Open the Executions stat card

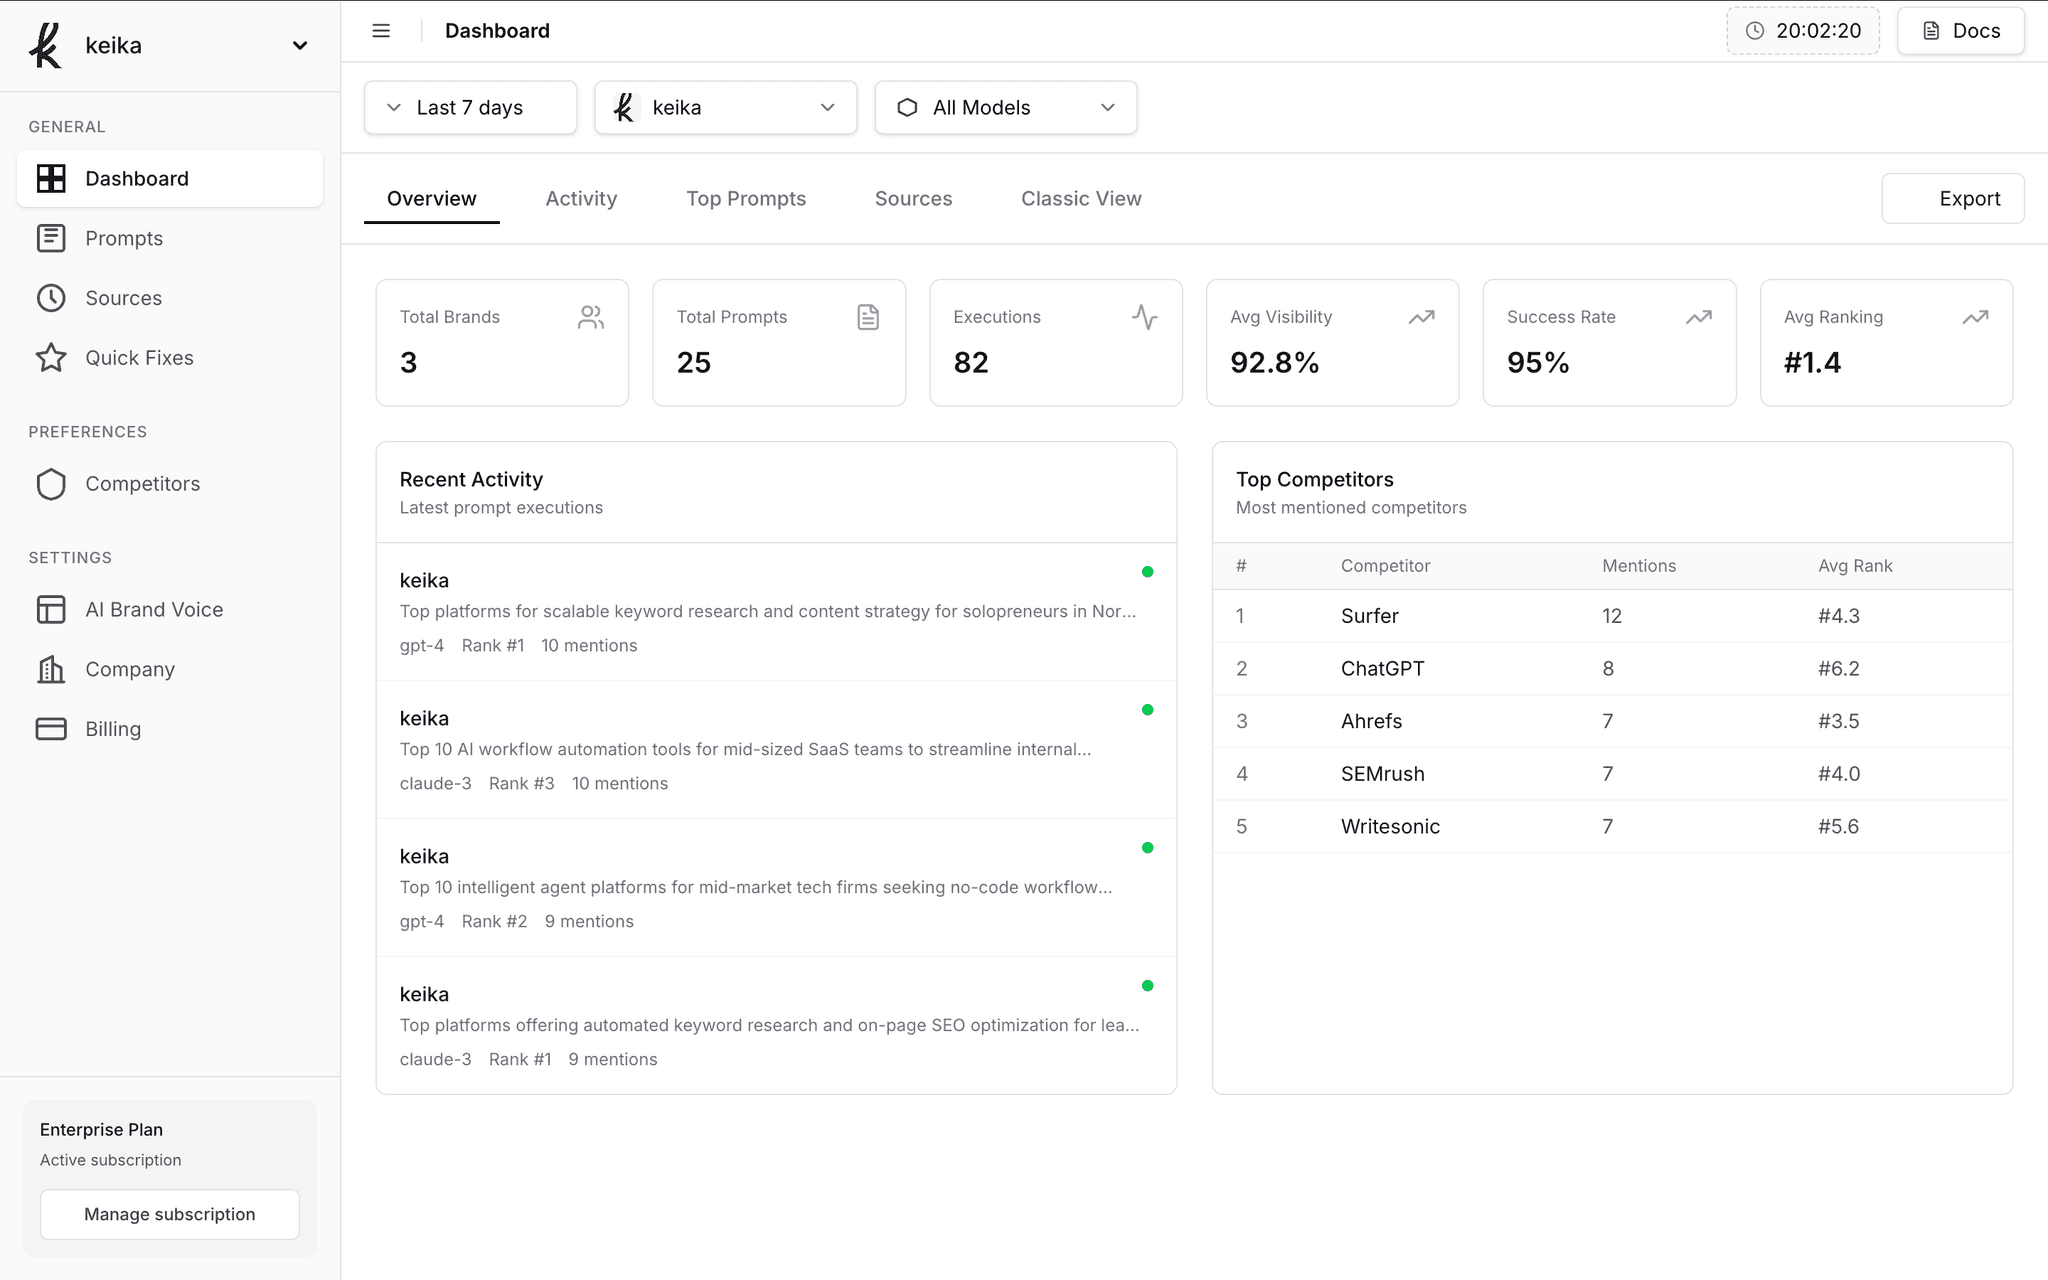click(1056, 343)
